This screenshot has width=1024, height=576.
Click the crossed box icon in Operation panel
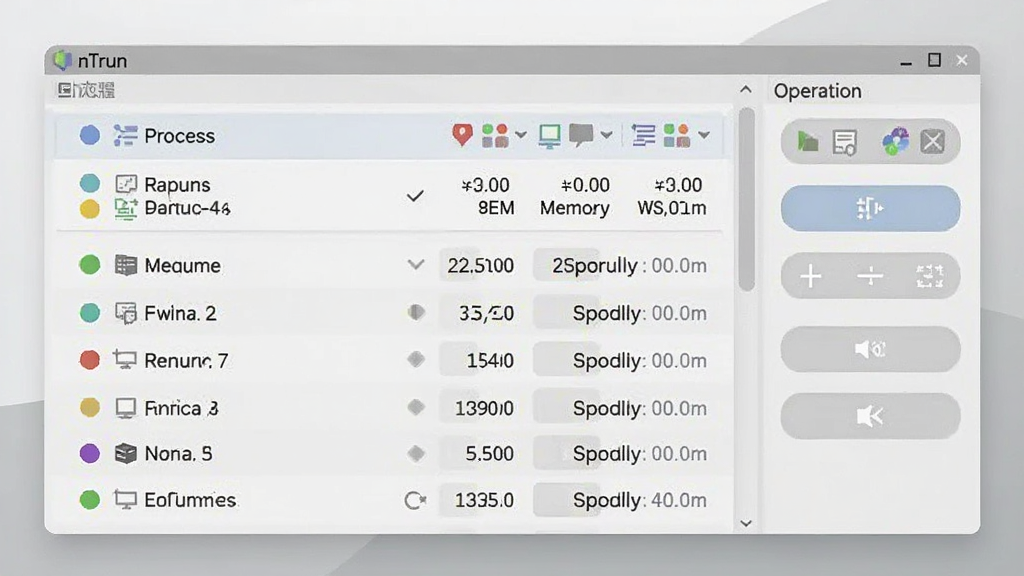932,141
